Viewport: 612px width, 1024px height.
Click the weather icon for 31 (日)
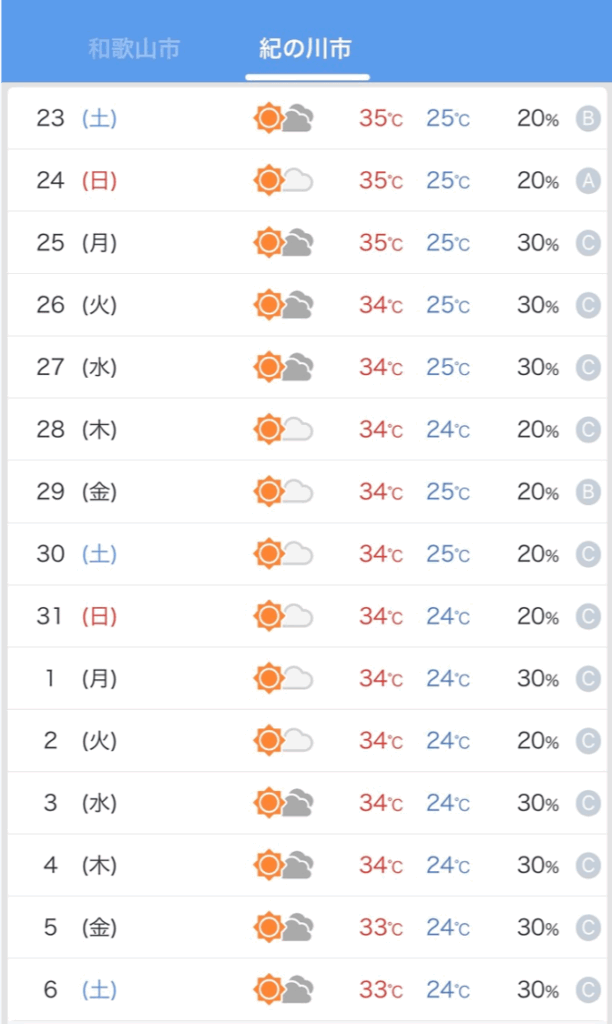click(x=283, y=616)
